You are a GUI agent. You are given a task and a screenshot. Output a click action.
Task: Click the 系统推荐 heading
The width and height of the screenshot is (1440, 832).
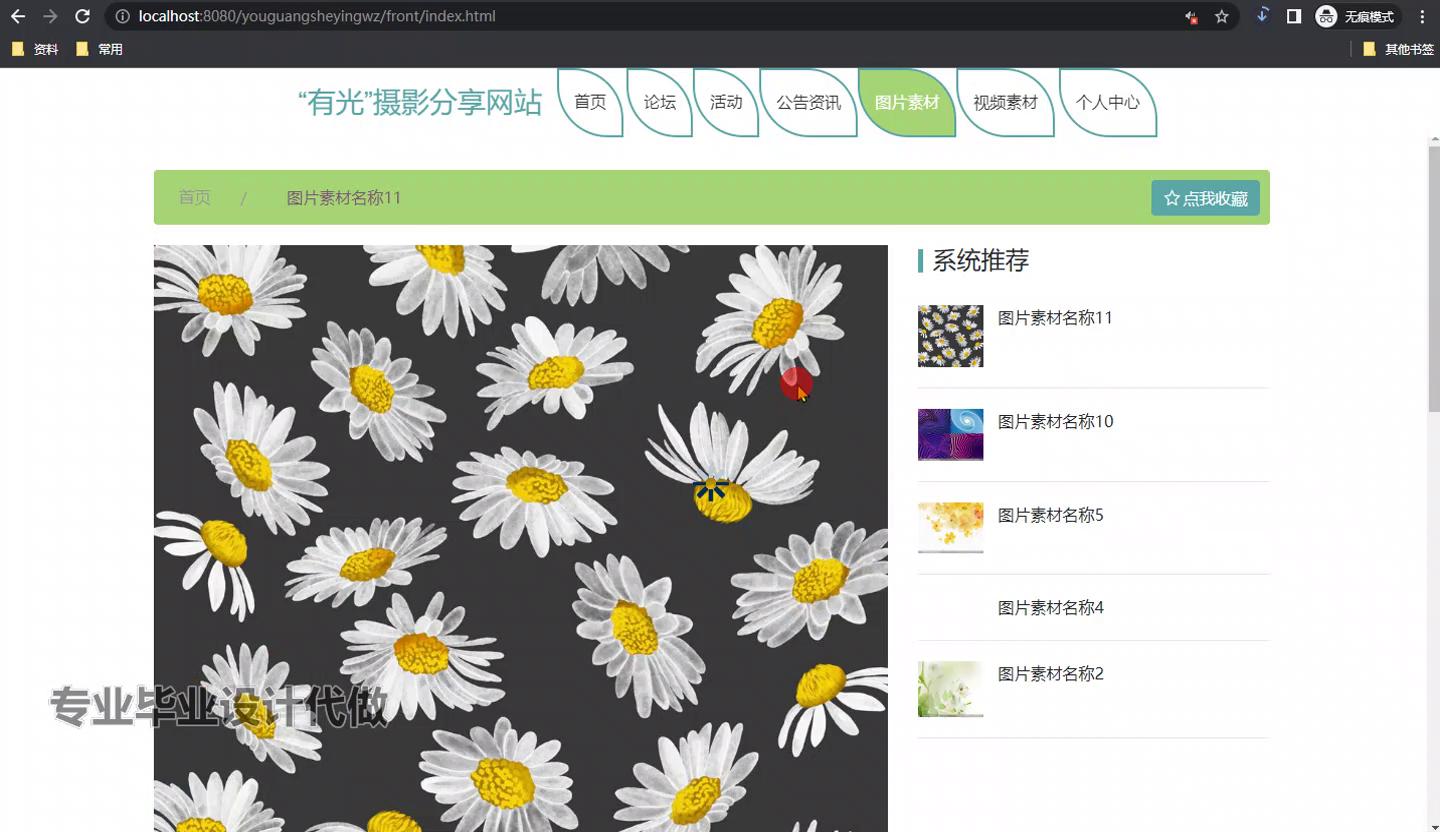pyautogui.click(x=981, y=260)
